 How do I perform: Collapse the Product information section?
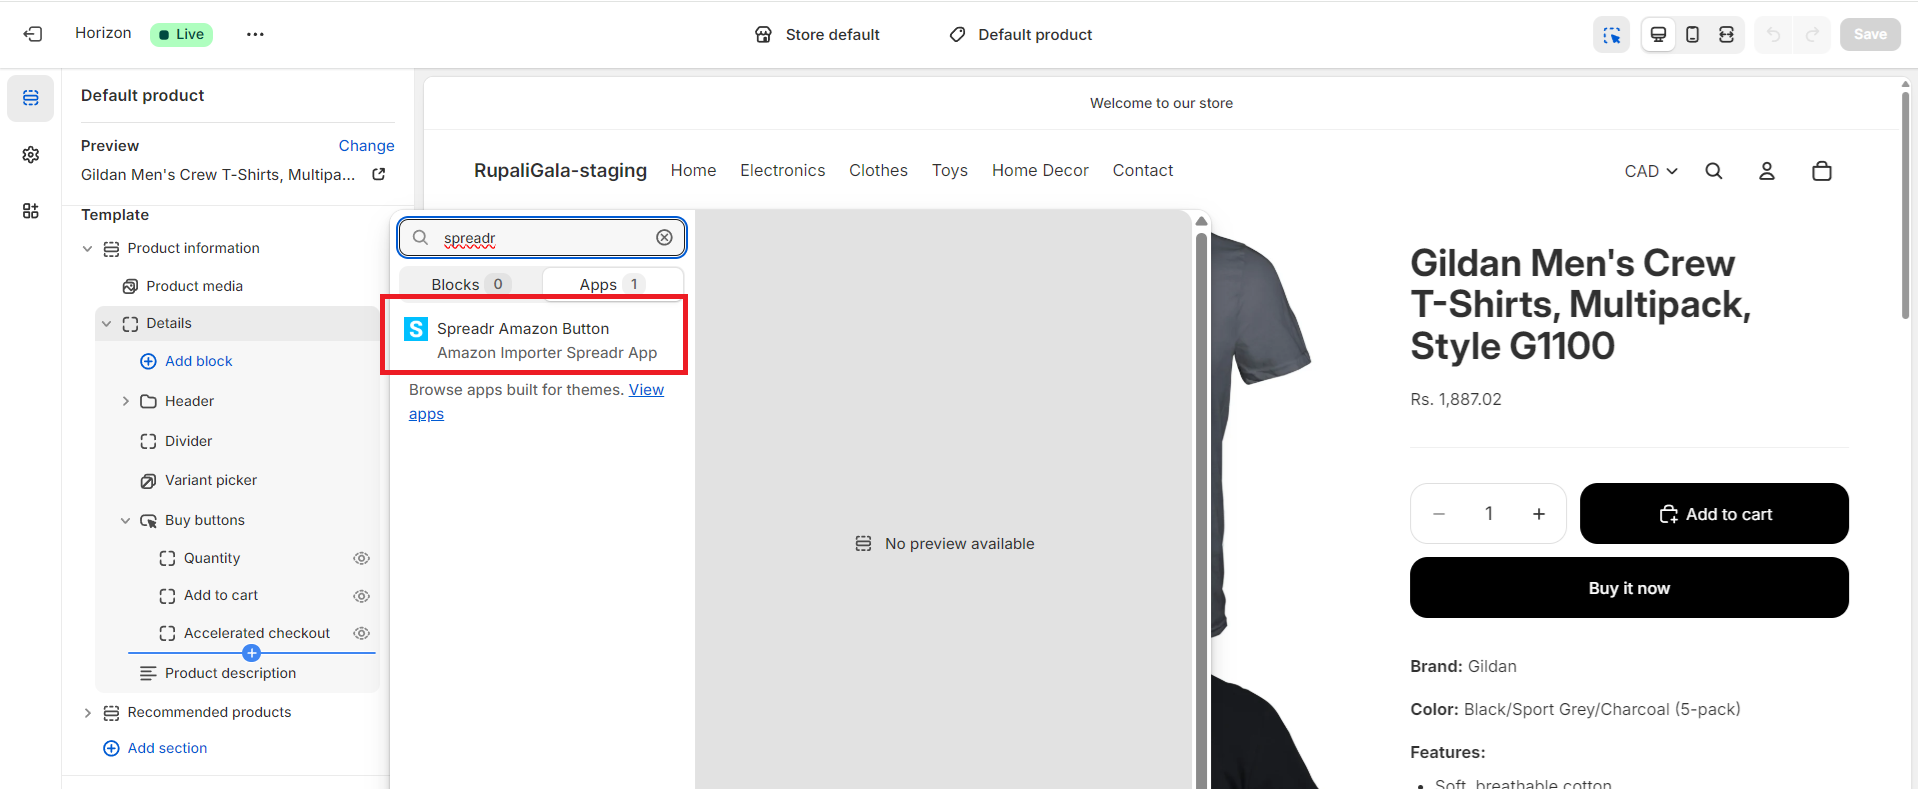coord(87,248)
